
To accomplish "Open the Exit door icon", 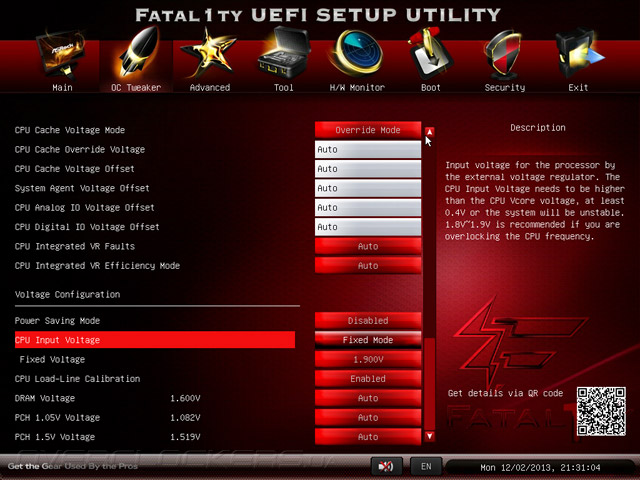I will [x=578, y=54].
